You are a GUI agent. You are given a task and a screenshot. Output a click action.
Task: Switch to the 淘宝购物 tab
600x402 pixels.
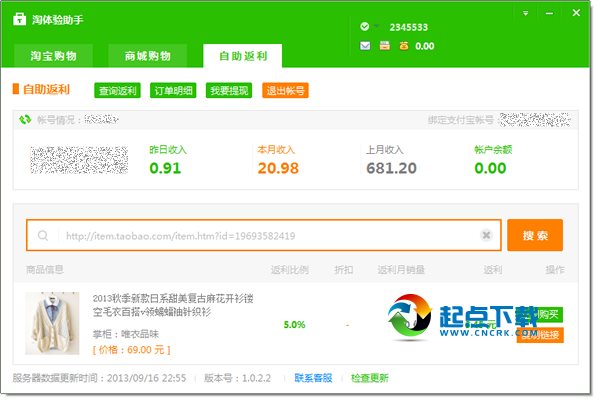pos(54,56)
